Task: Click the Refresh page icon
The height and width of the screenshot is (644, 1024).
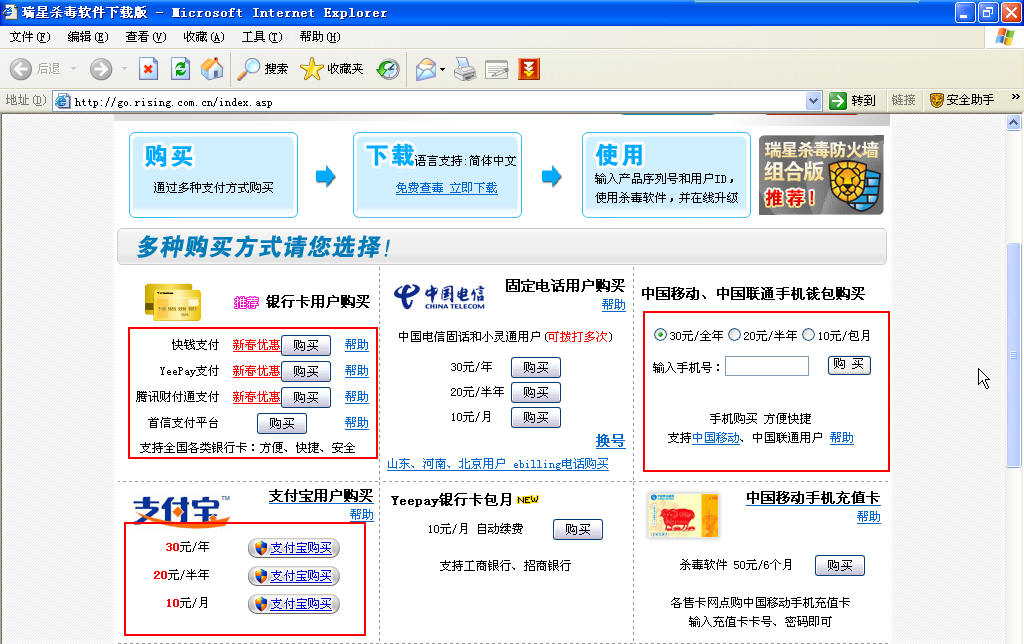Action: point(180,69)
